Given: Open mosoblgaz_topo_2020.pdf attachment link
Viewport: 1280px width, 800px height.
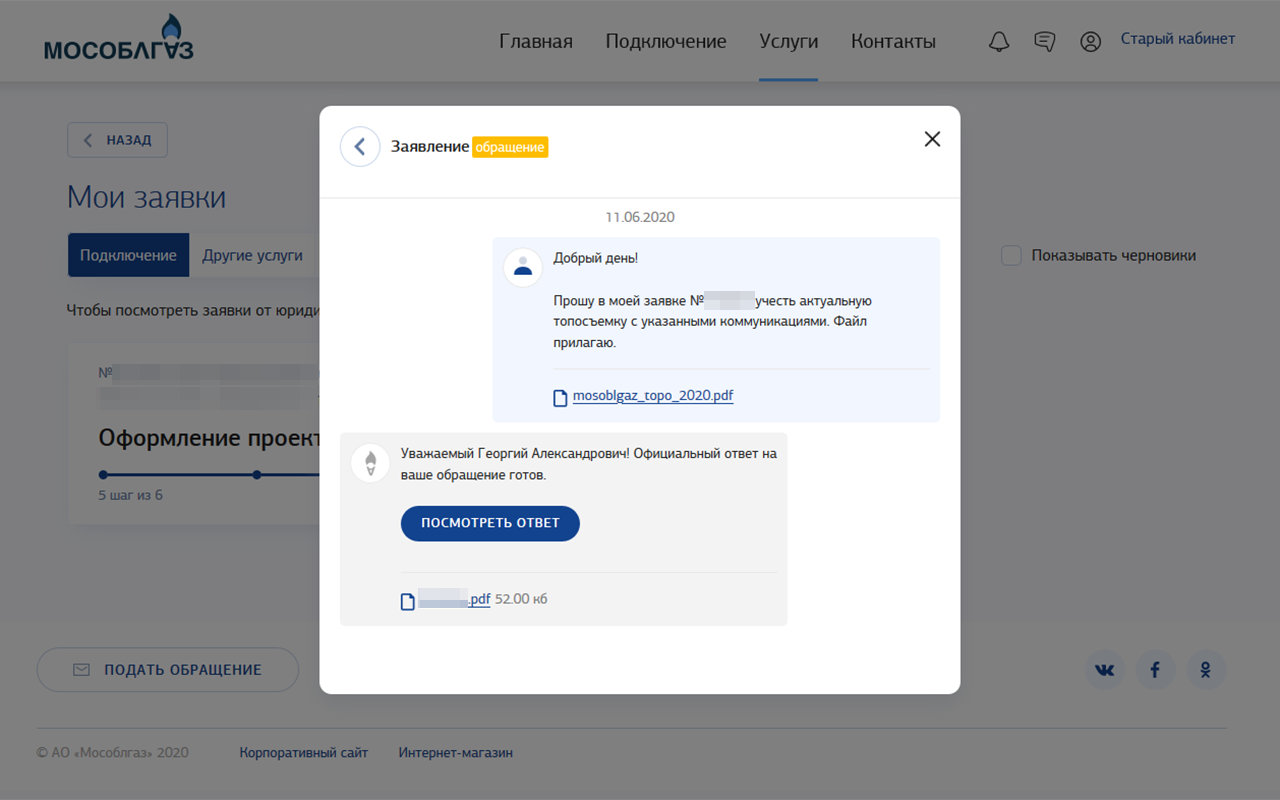Looking at the screenshot, I should click(x=653, y=396).
